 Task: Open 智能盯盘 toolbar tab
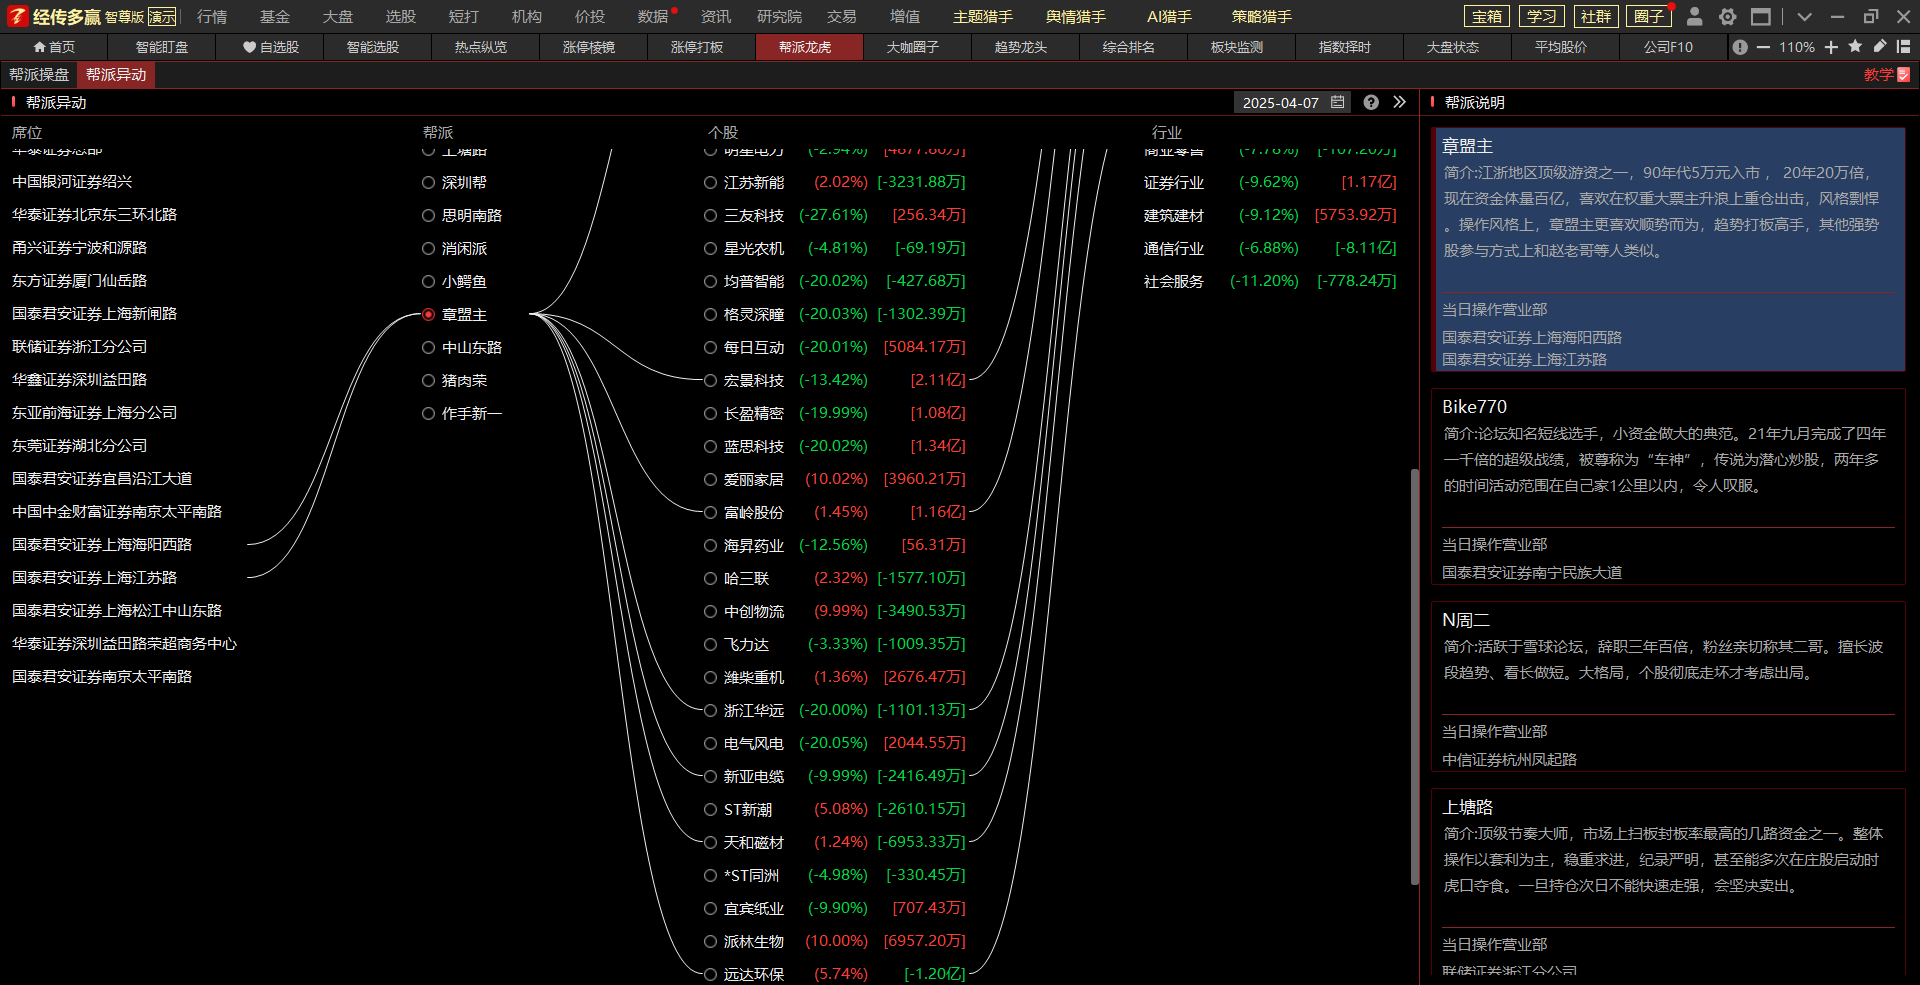pos(162,47)
